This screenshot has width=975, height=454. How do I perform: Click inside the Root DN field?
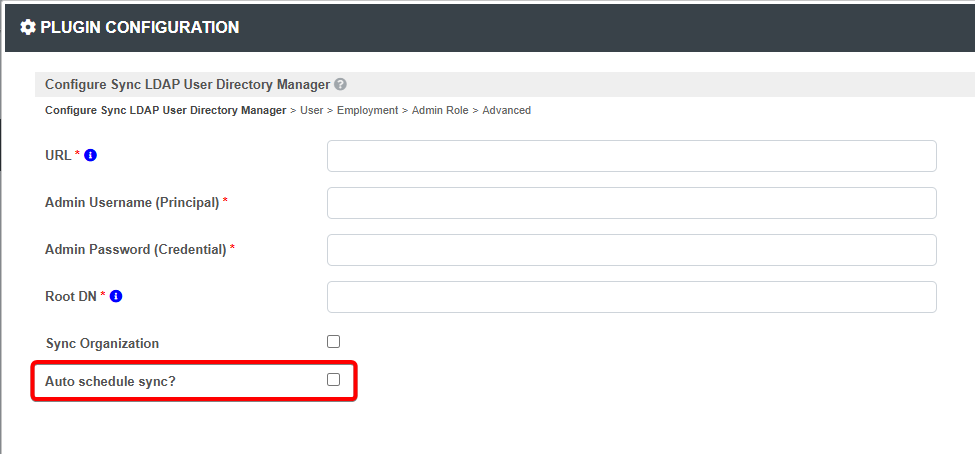[632, 297]
